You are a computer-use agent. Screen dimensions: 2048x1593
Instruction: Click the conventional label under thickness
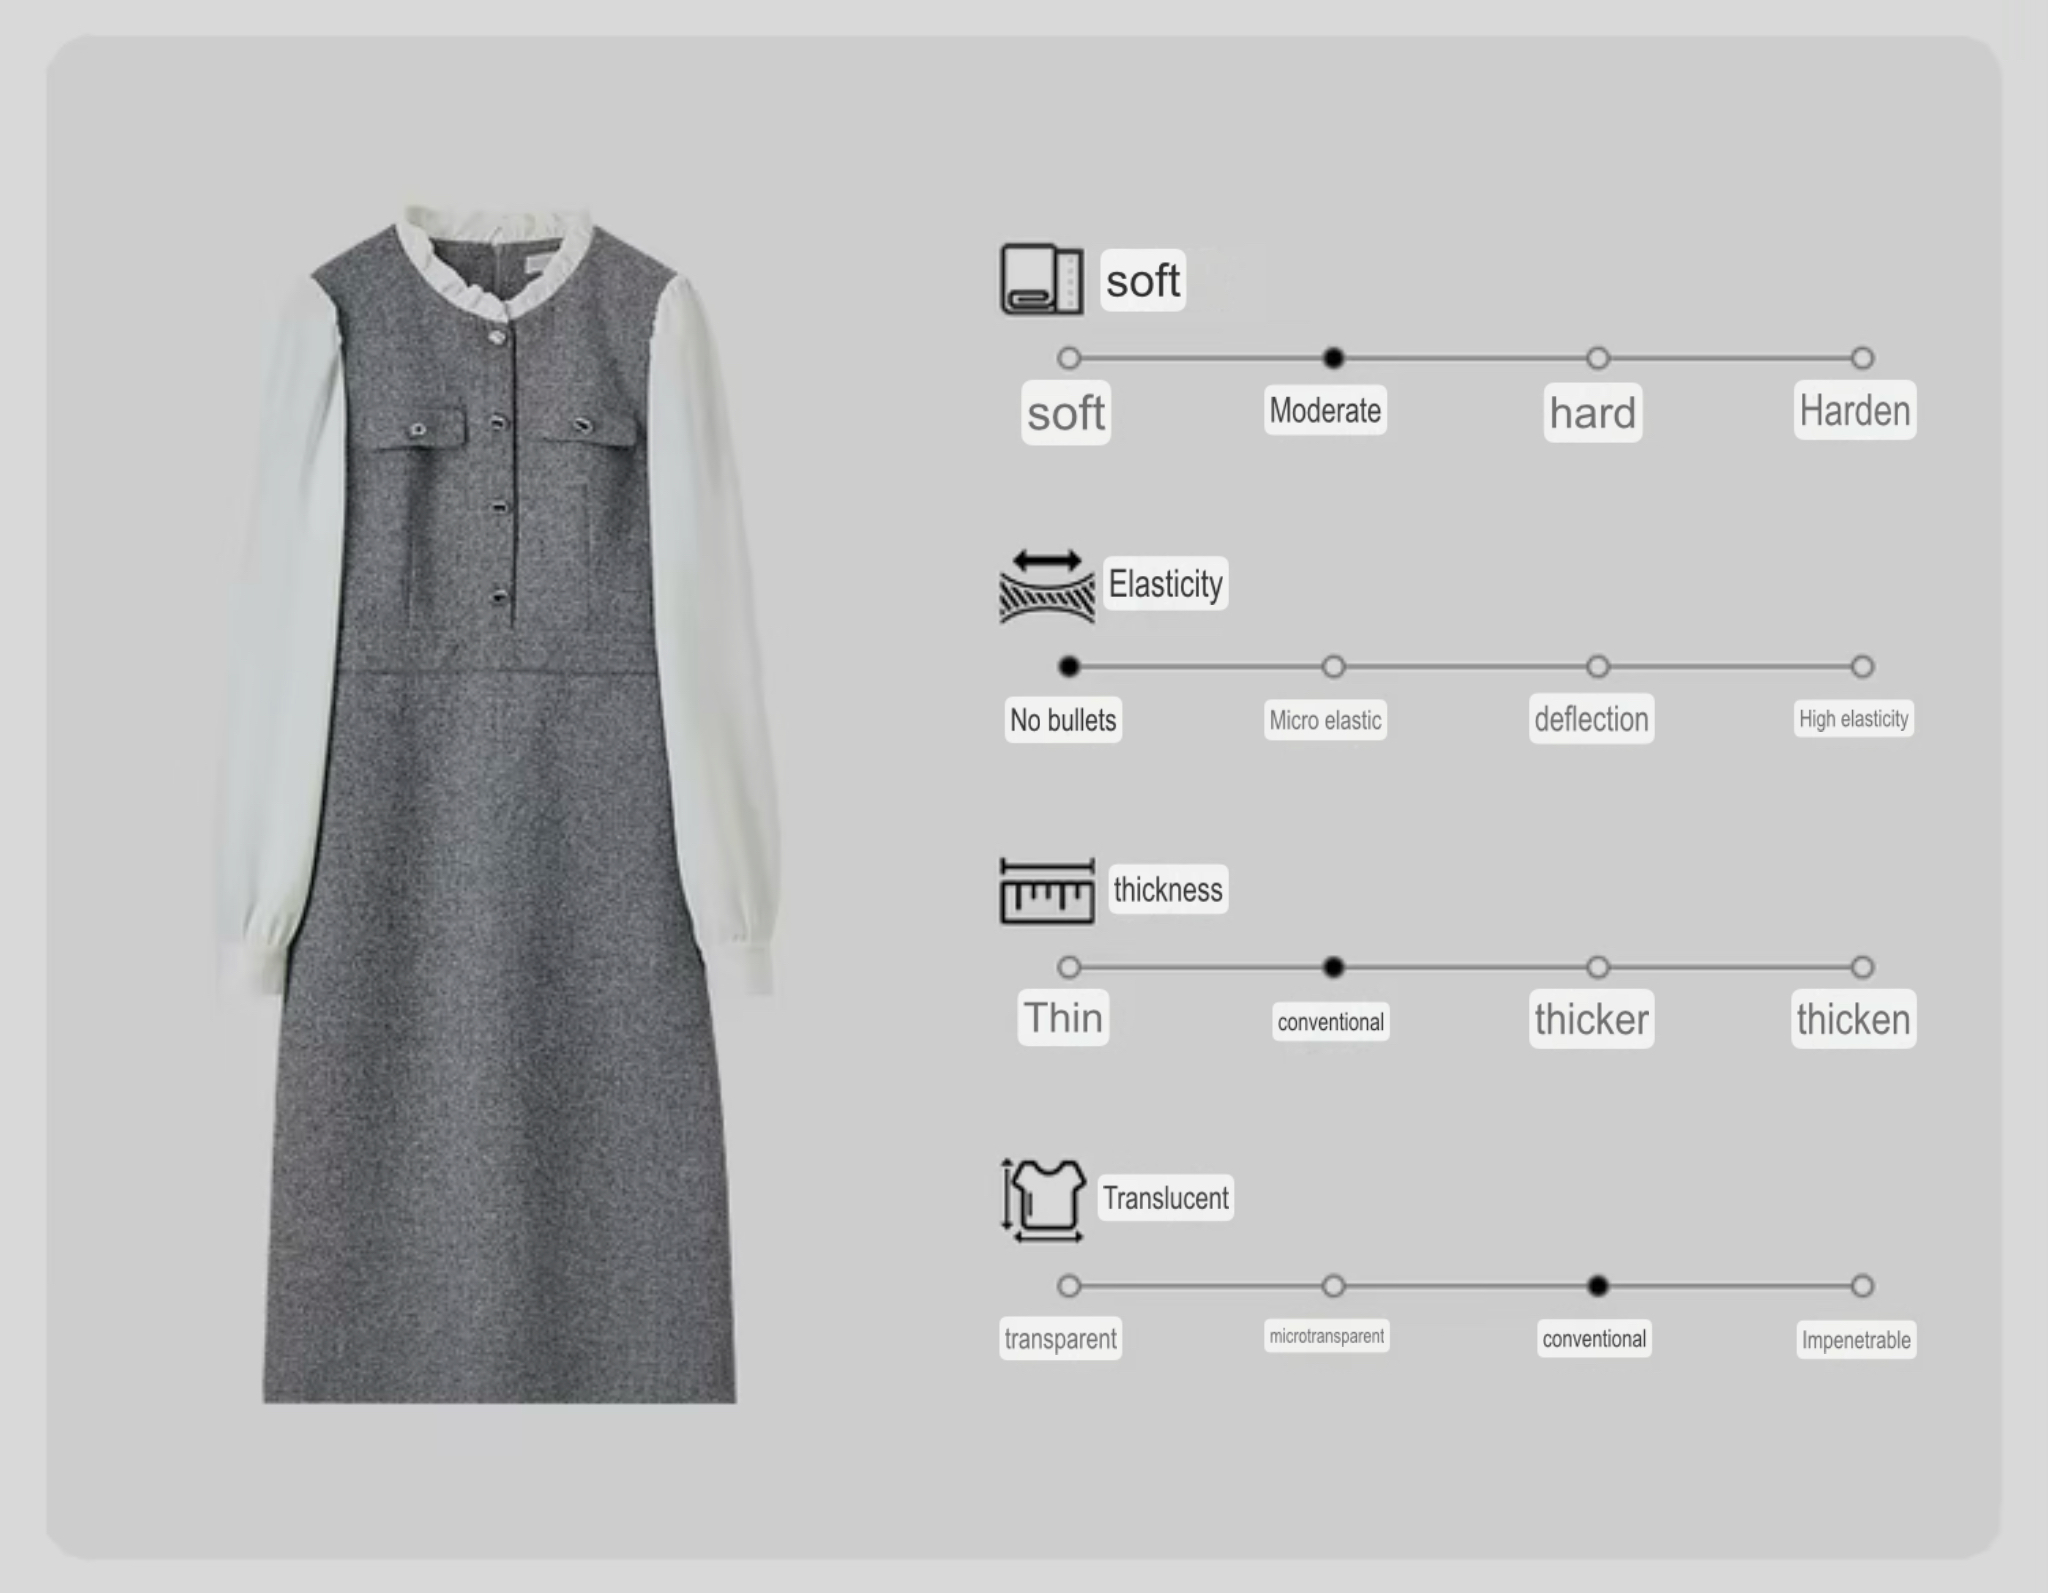1331,1022
